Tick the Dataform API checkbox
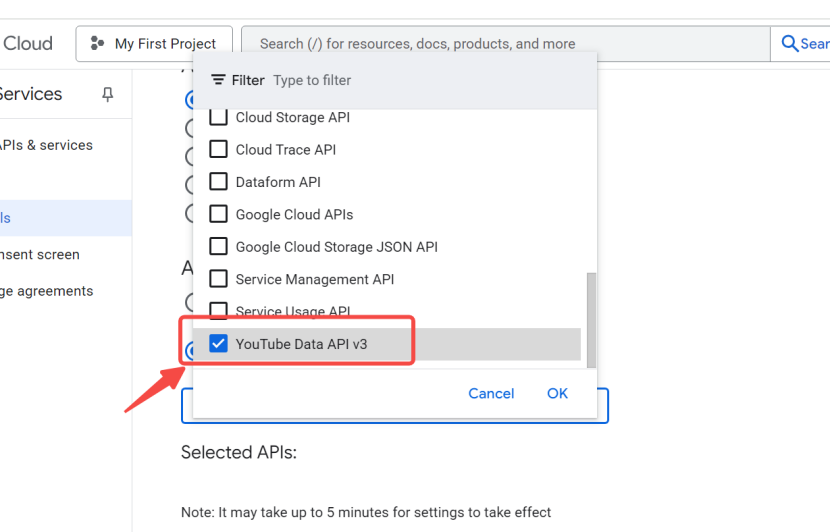 [218, 182]
